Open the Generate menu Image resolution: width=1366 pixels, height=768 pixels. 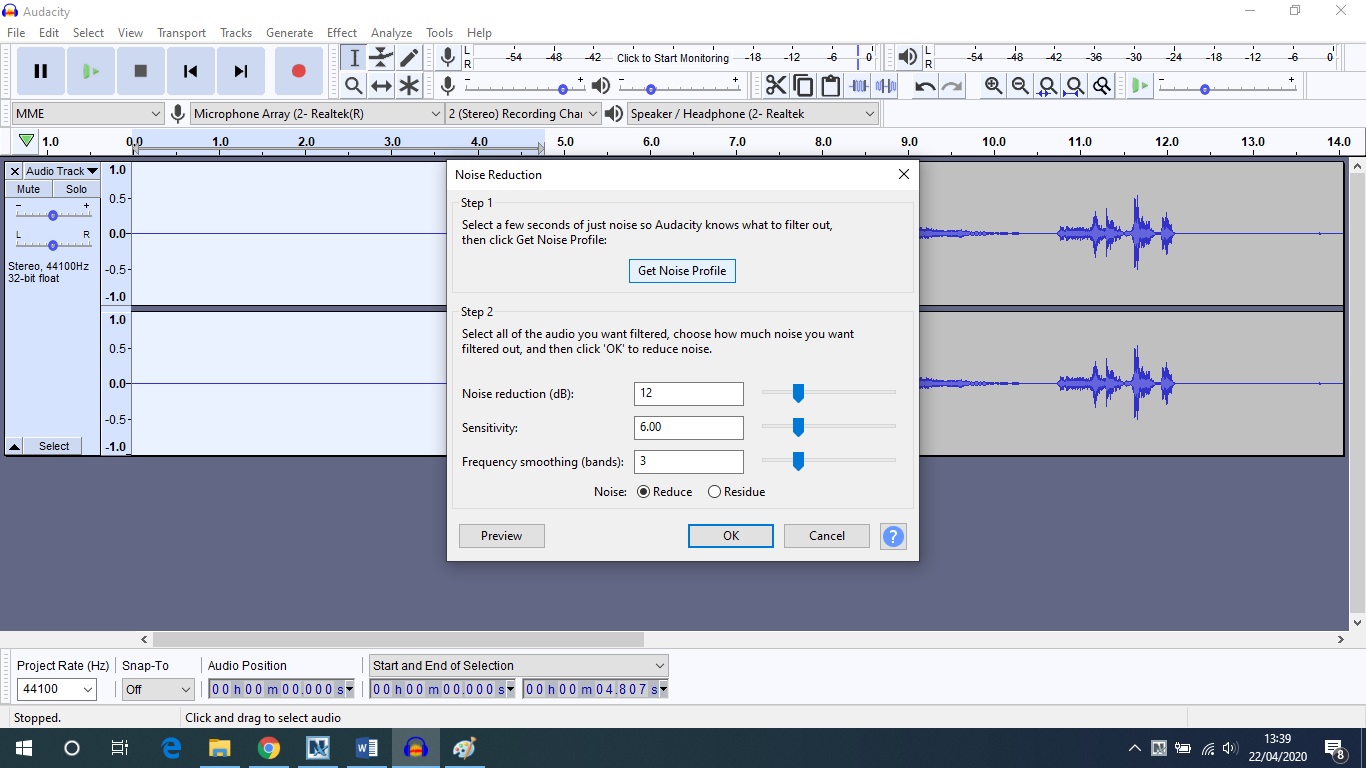click(x=289, y=33)
